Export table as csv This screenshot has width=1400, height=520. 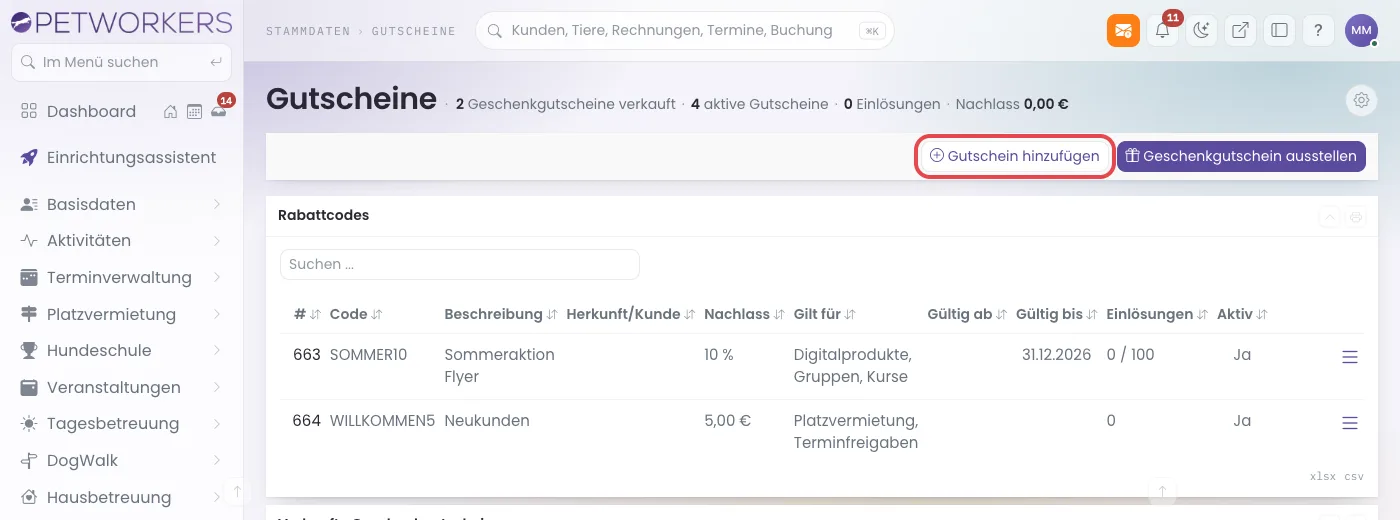(1354, 477)
